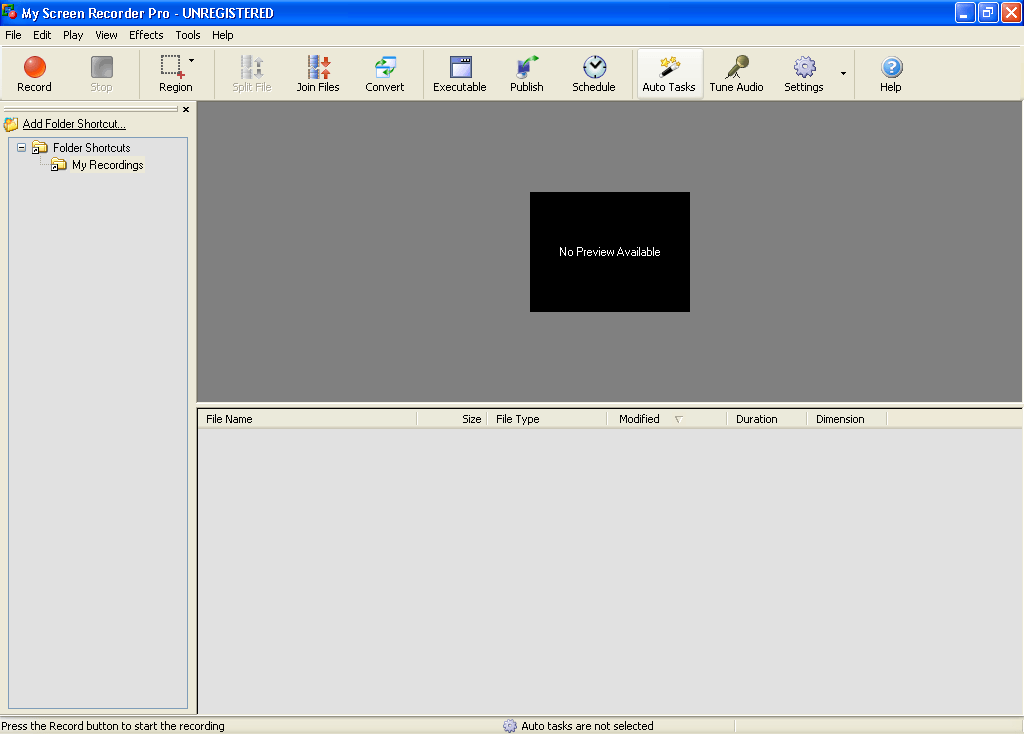Viewport: 1024px width, 734px height.
Task: Open the Join Files tool
Action: 318,73
